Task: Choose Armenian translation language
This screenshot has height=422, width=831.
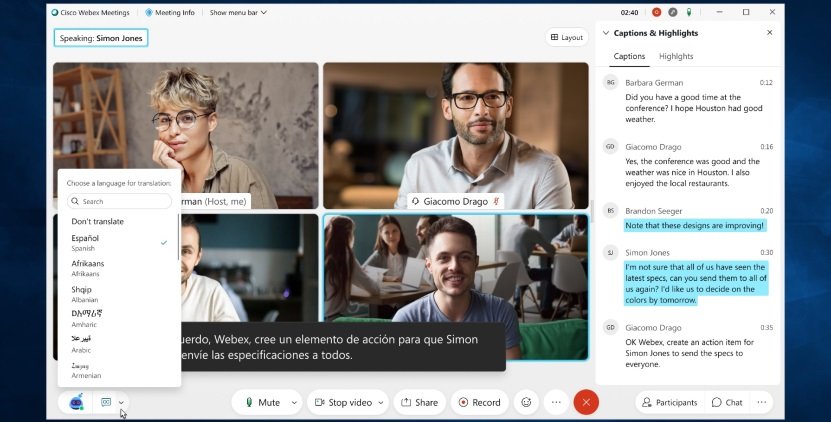Action: click(x=119, y=370)
